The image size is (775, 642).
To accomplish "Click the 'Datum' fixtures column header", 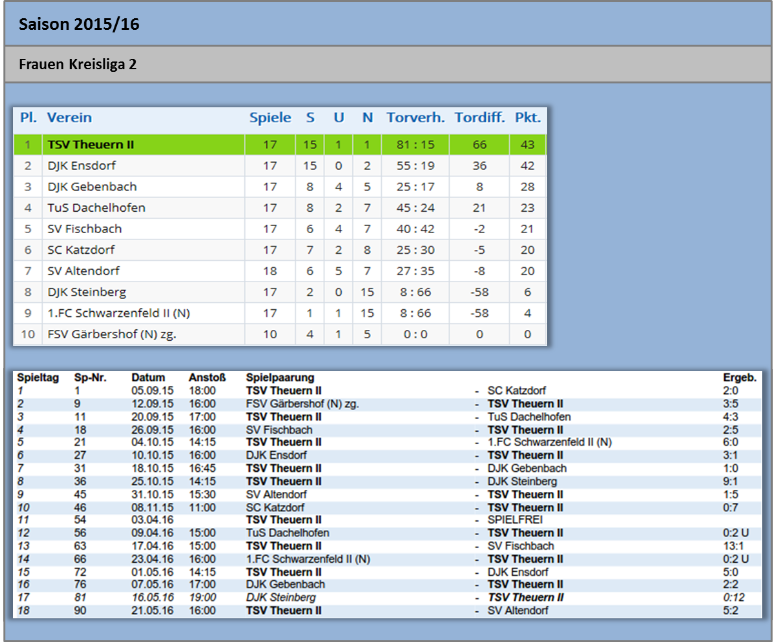I will [x=148, y=378].
